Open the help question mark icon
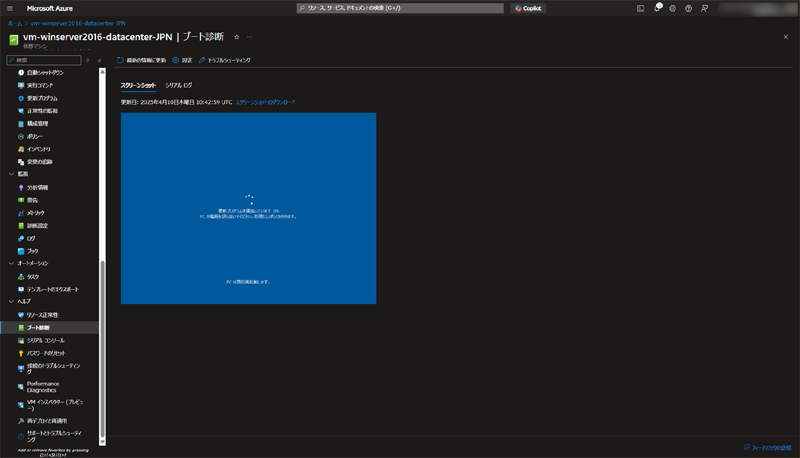This screenshot has height=458, width=800. click(688, 8)
